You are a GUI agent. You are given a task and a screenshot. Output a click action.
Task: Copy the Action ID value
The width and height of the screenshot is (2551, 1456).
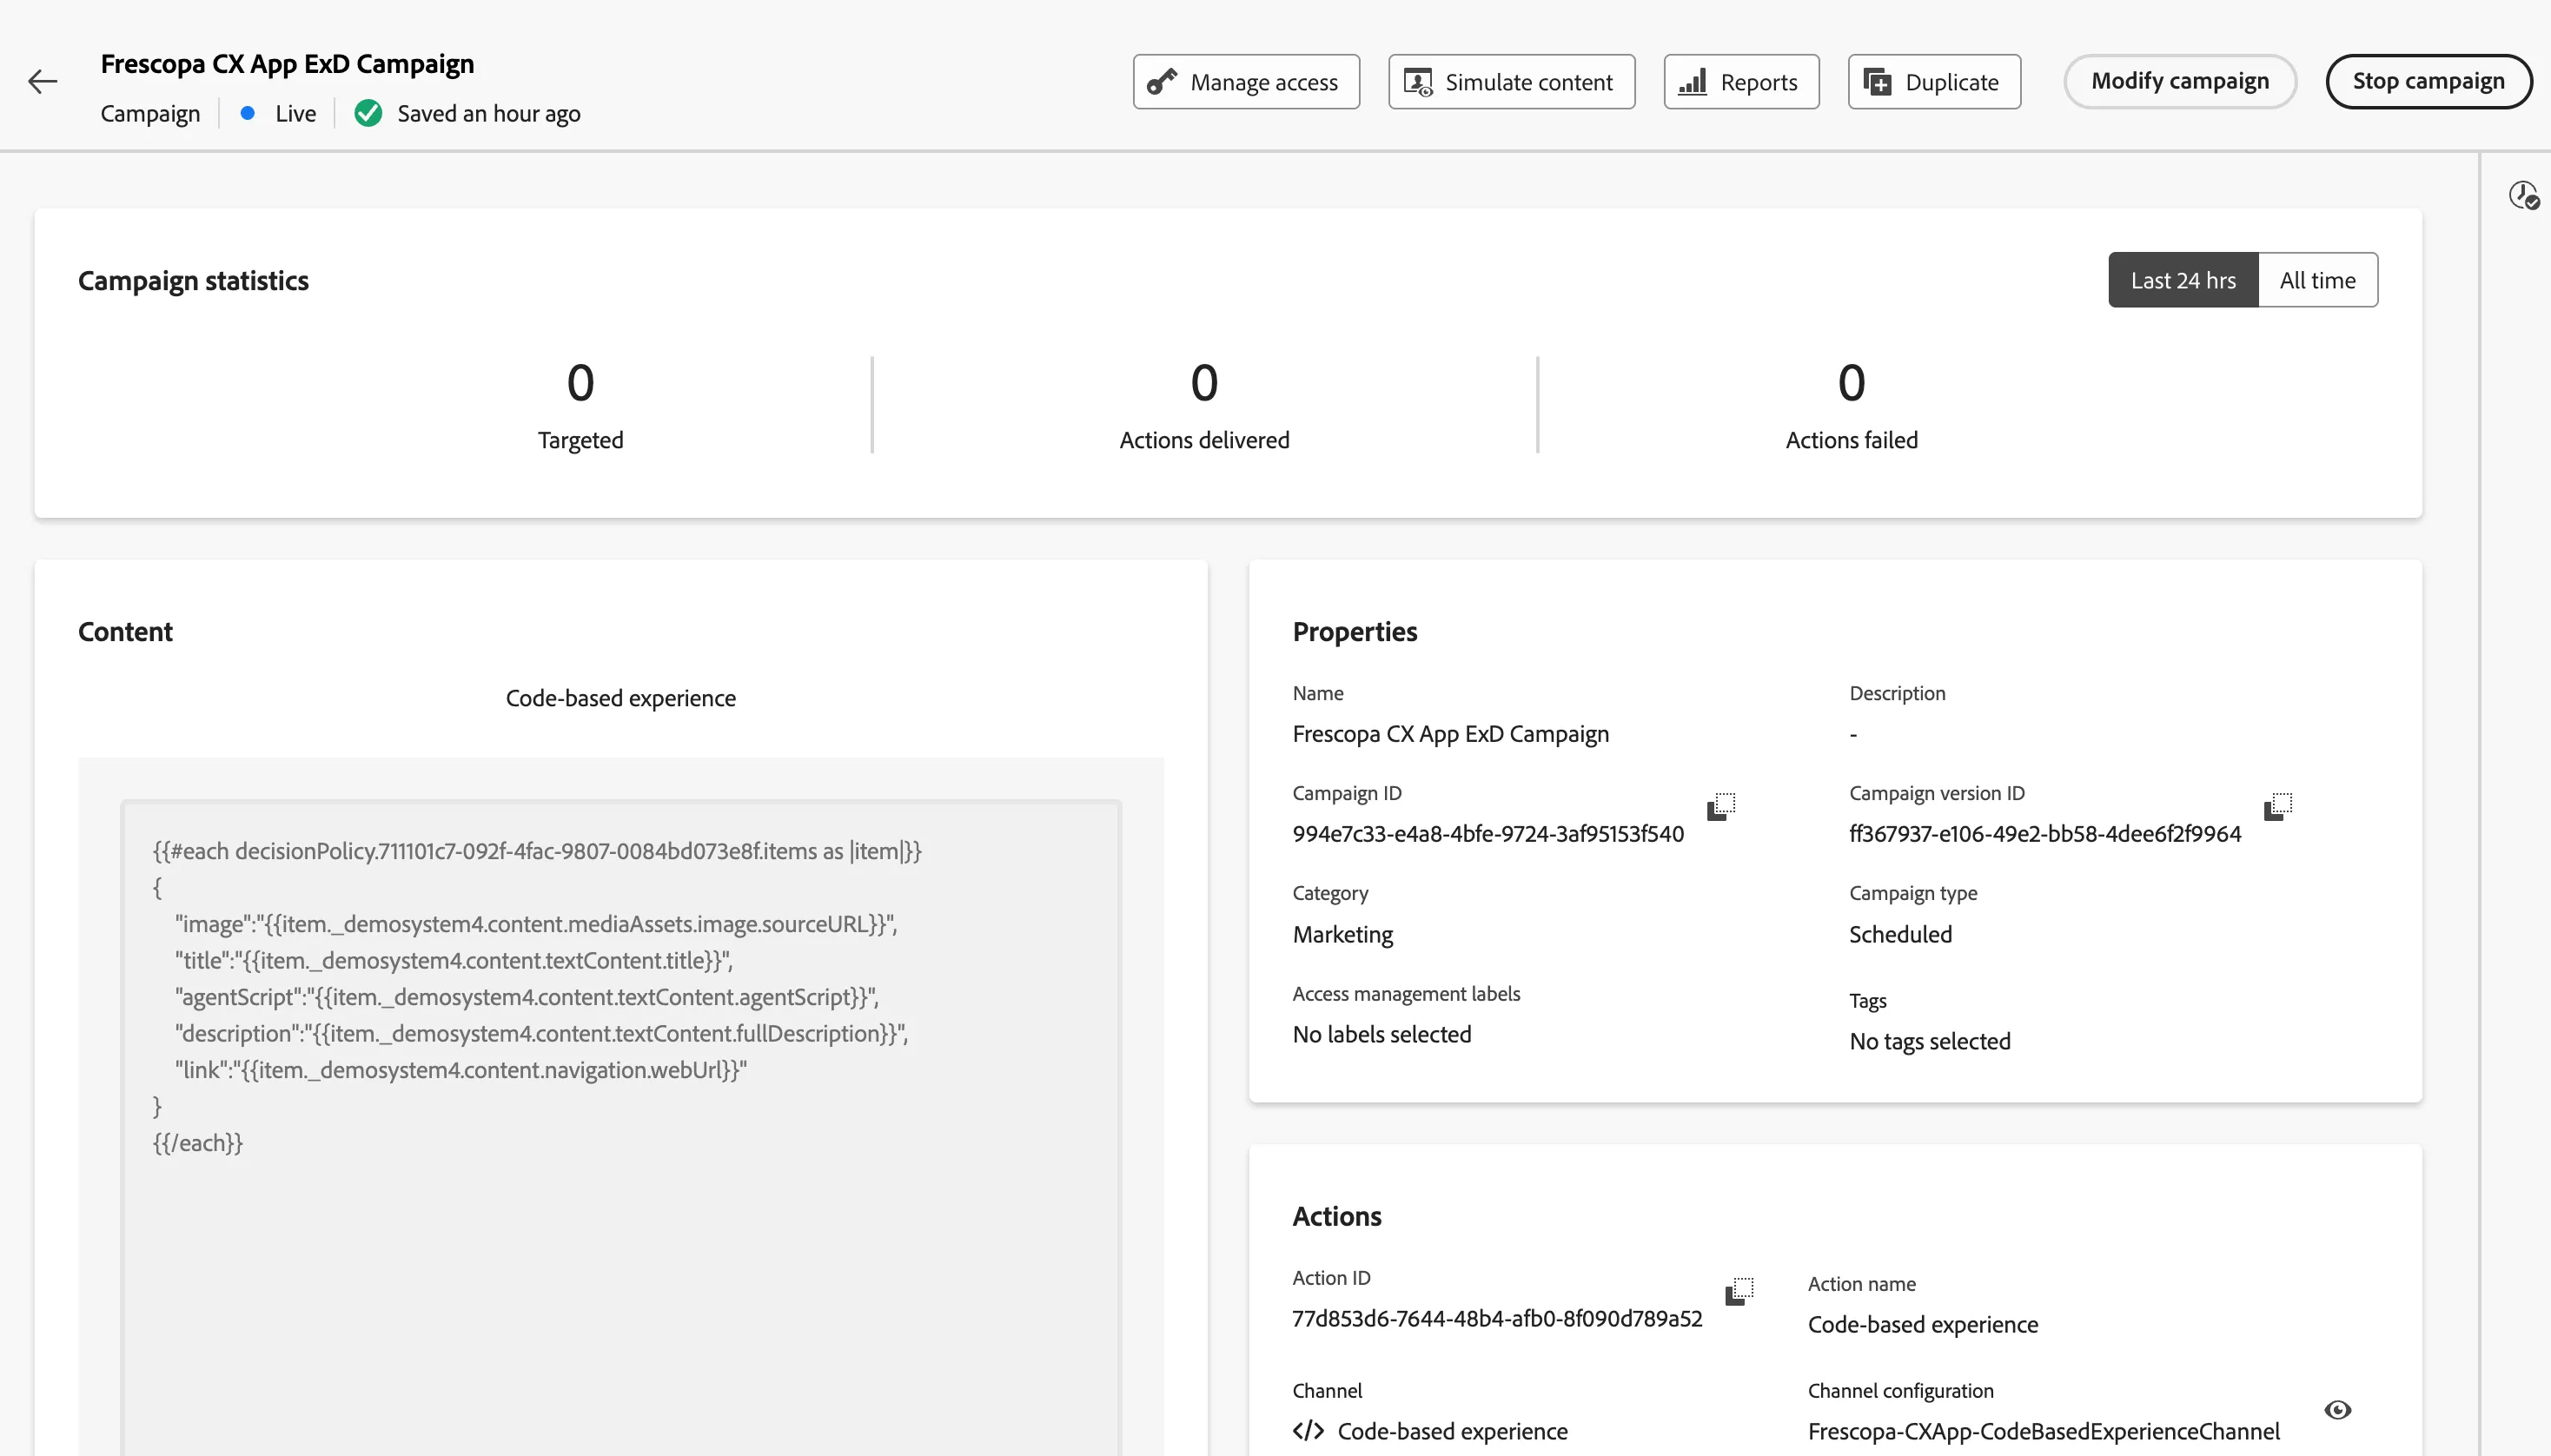pyautogui.click(x=1739, y=1291)
